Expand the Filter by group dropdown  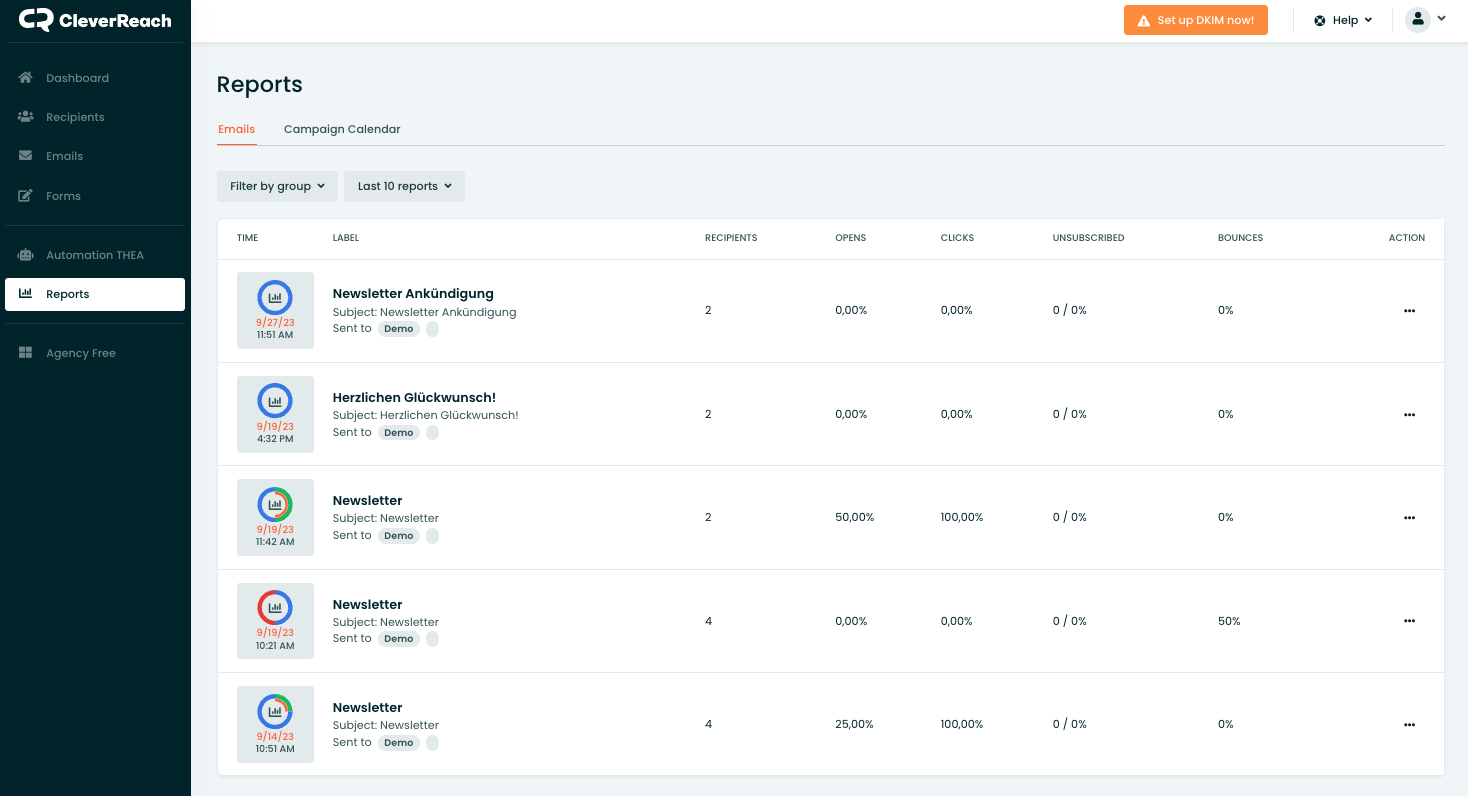tap(277, 186)
